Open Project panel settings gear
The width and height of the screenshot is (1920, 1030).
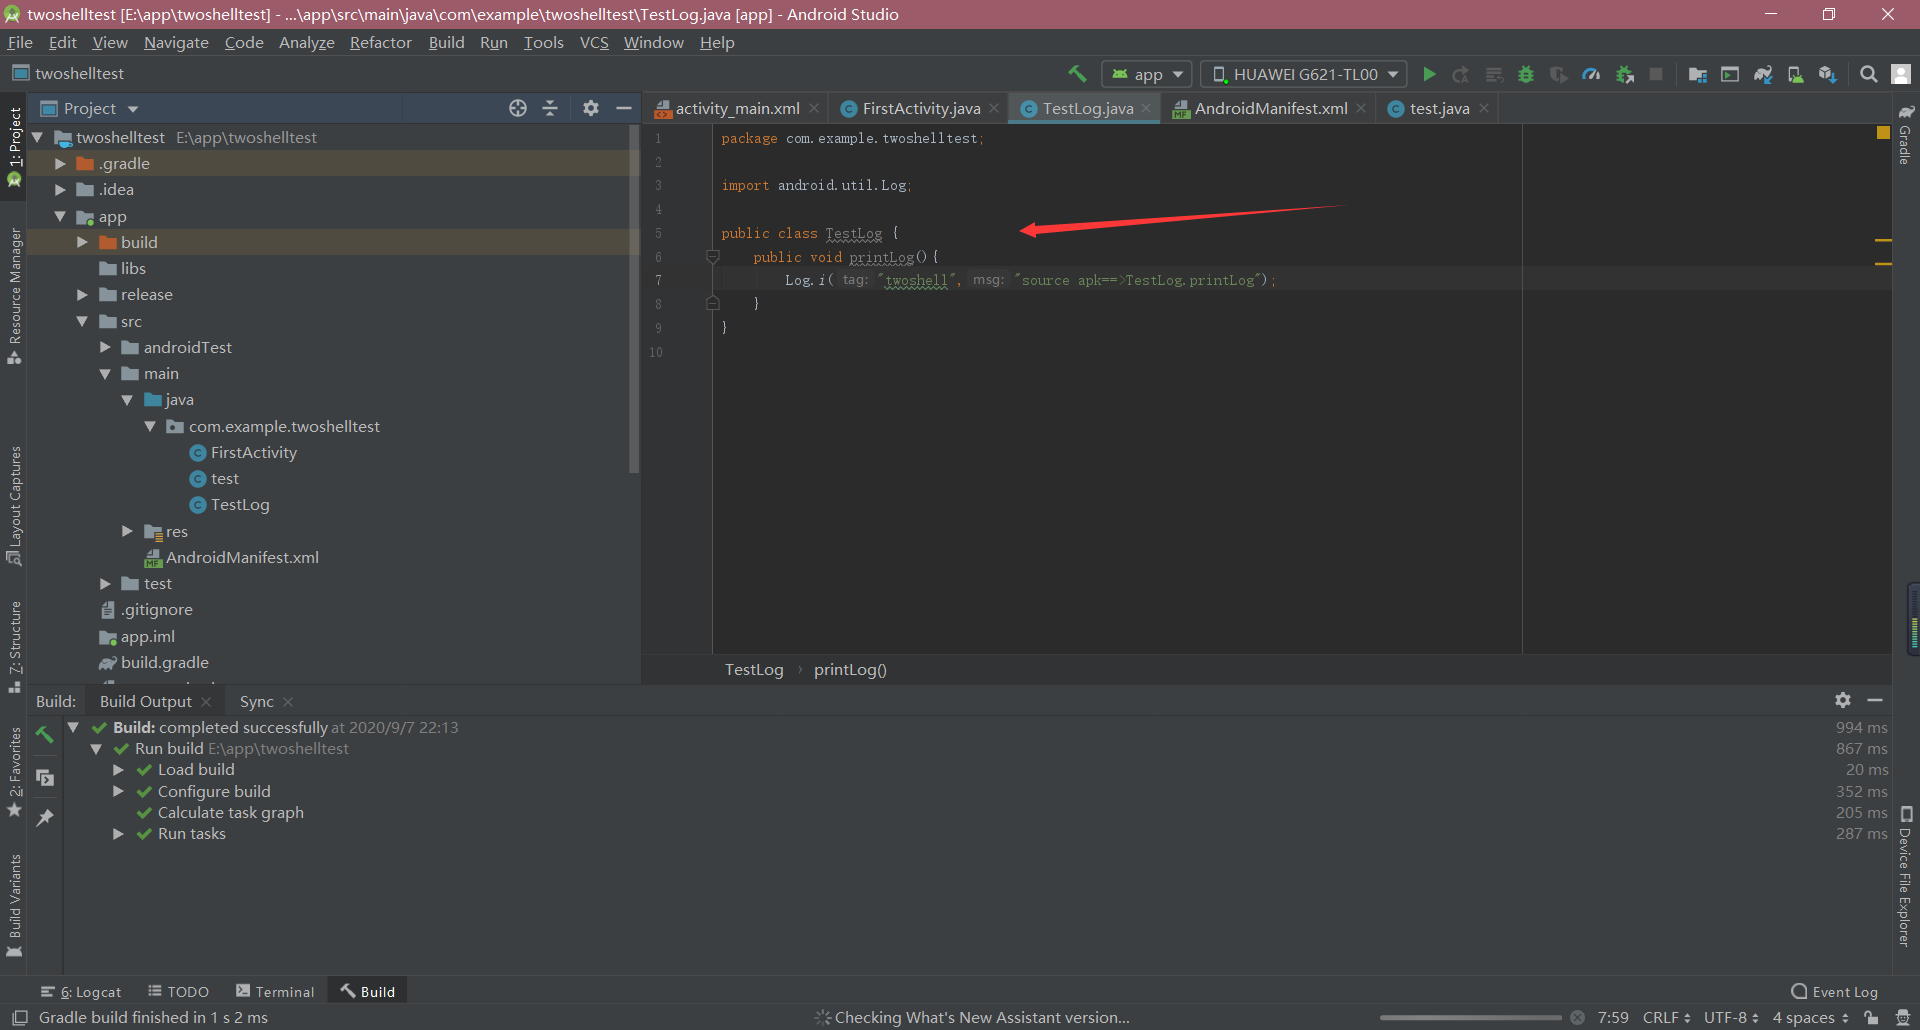[x=591, y=108]
